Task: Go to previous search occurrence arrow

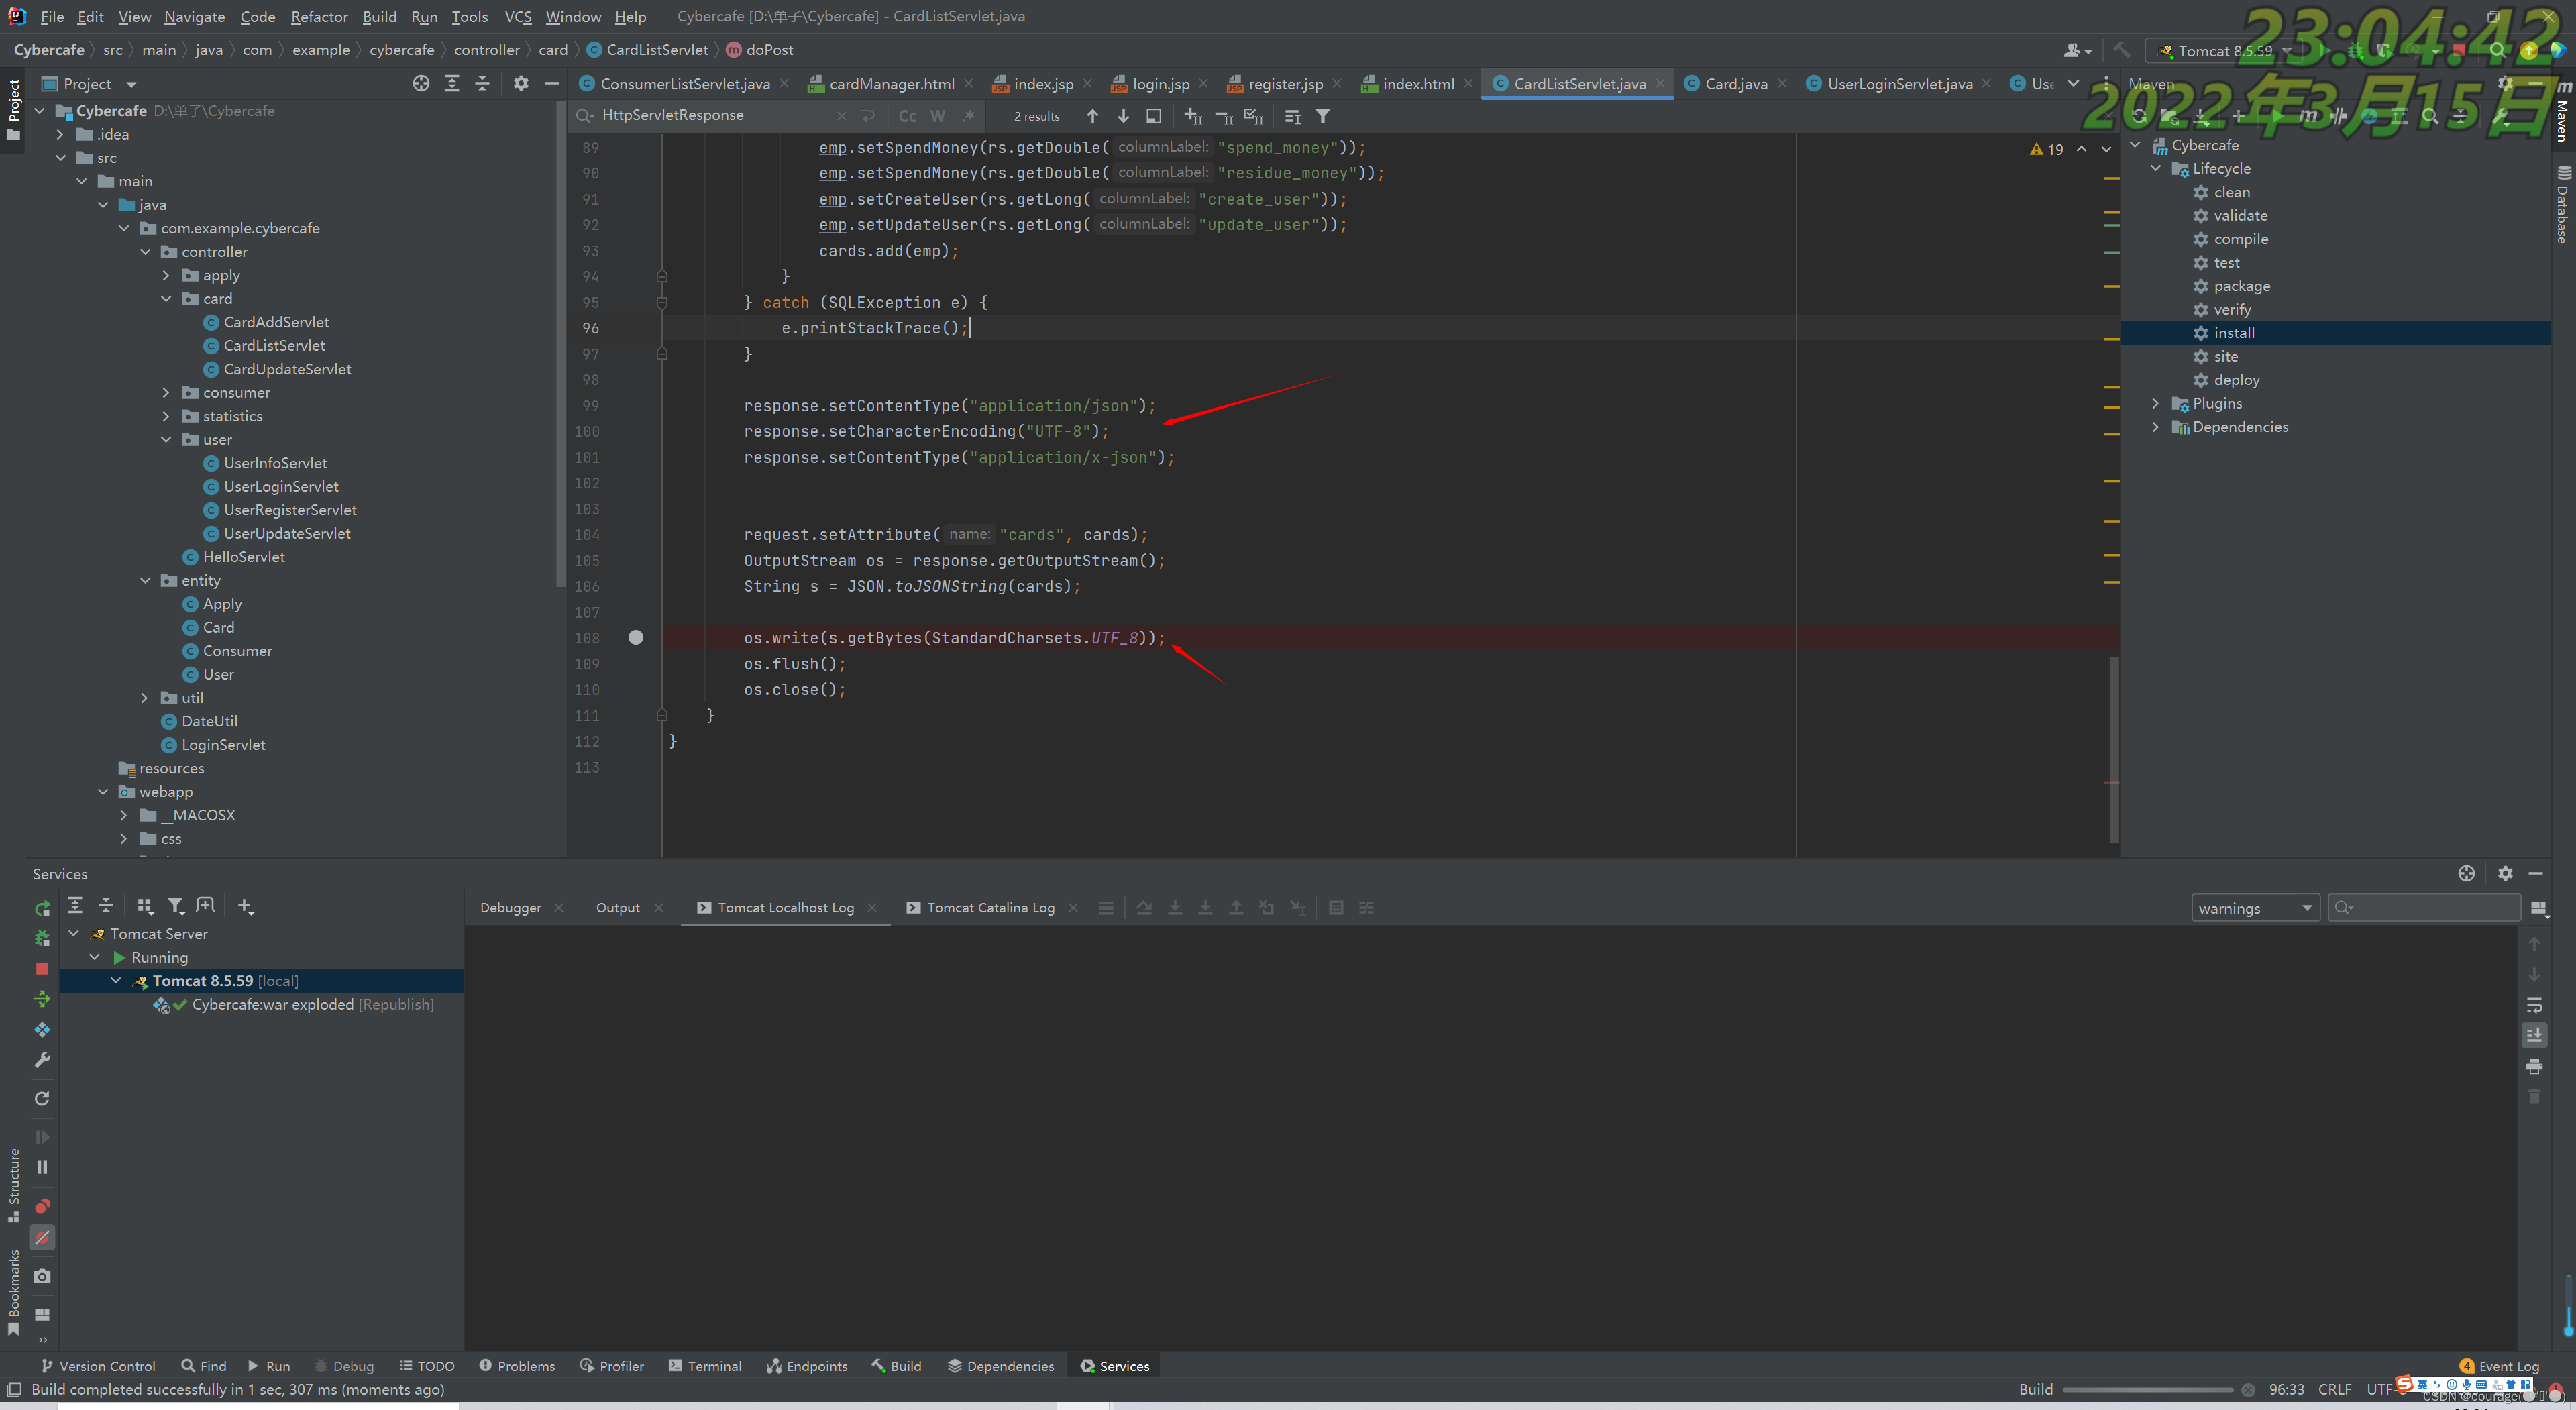Action: (x=1093, y=116)
